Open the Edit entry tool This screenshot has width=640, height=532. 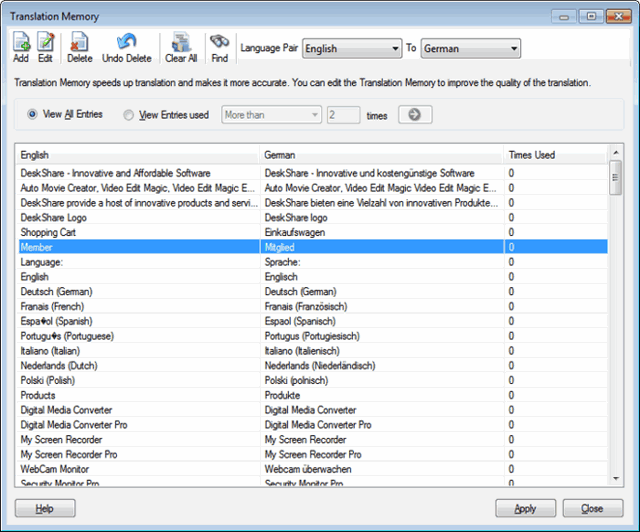pos(45,47)
